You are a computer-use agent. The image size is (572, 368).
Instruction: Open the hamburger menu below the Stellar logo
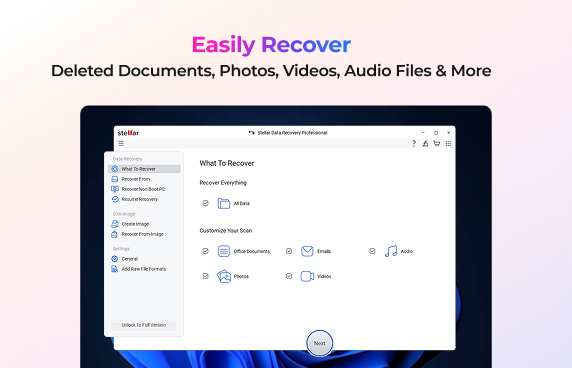tap(121, 143)
